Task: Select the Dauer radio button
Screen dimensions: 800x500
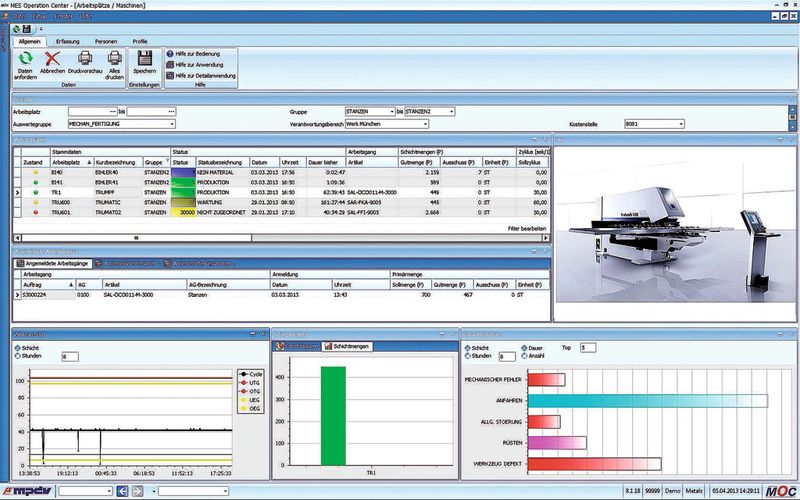Action: point(524,348)
